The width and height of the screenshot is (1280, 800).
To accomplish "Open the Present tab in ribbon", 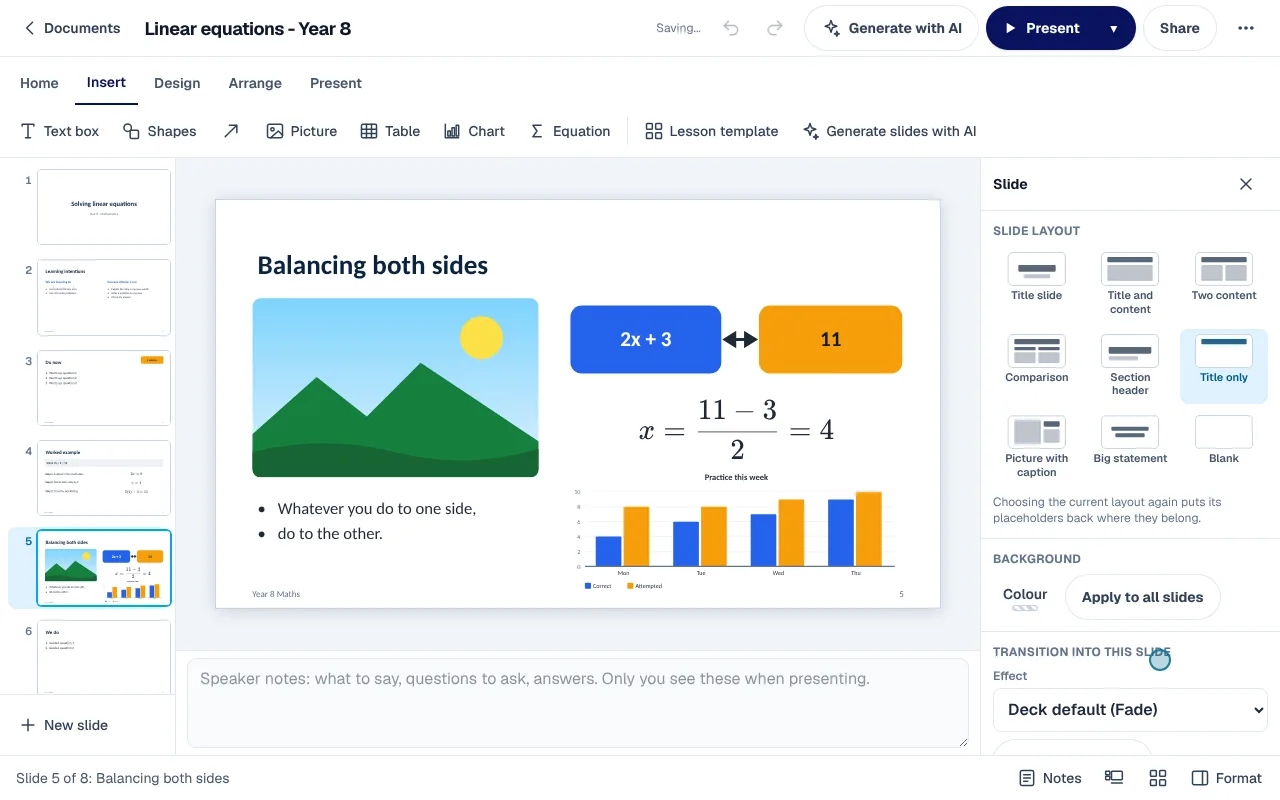I will 336,83.
